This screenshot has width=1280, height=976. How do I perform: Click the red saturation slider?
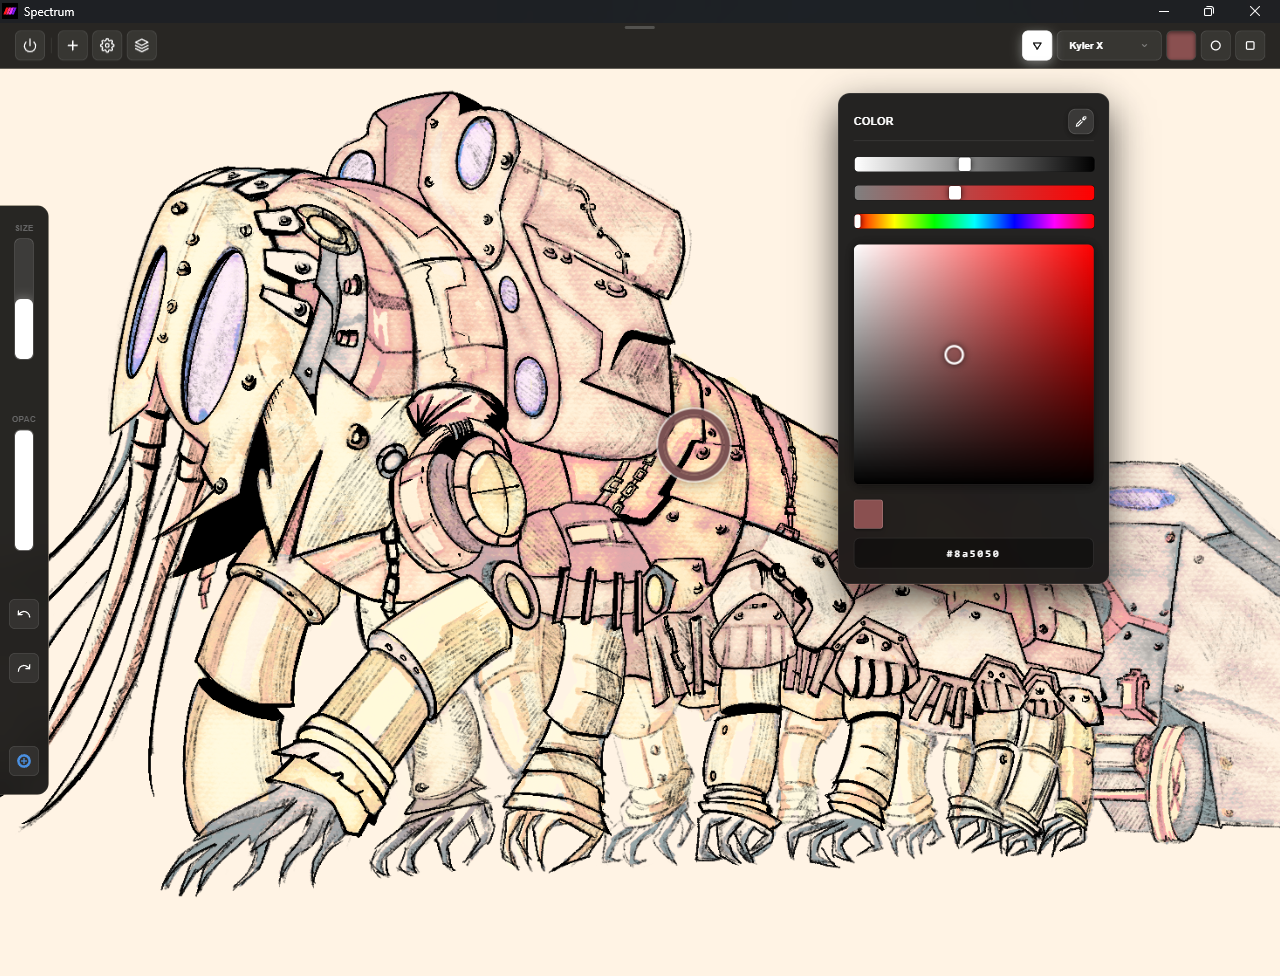974,192
